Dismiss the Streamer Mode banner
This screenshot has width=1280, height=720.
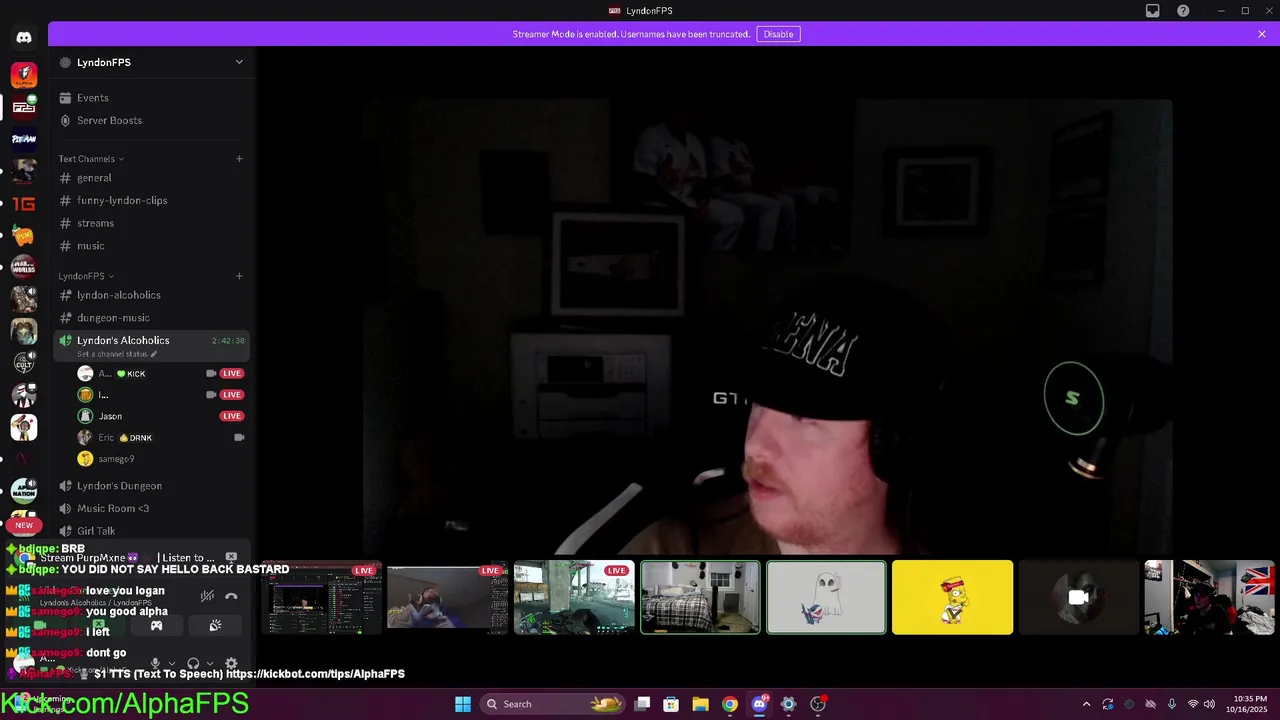pos(1262,34)
